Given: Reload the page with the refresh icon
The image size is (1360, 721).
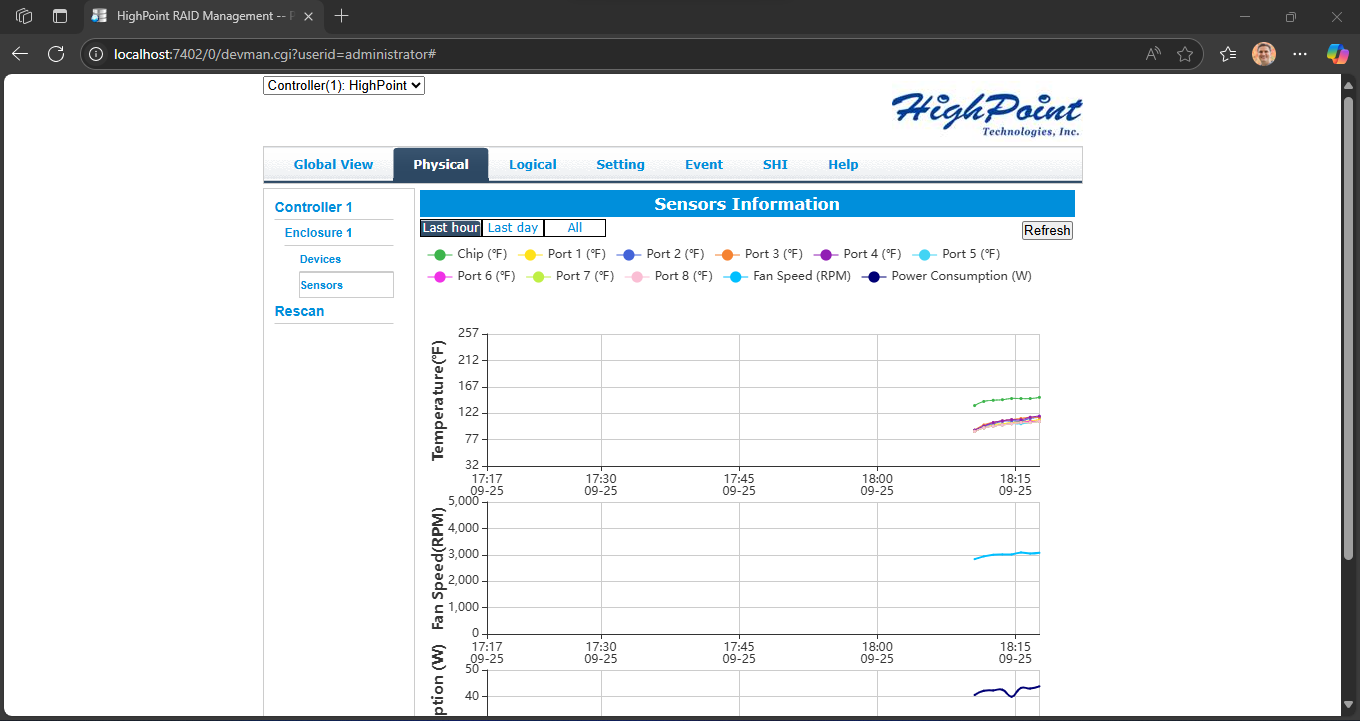Looking at the screenshot, I should [x=58, y=53].
